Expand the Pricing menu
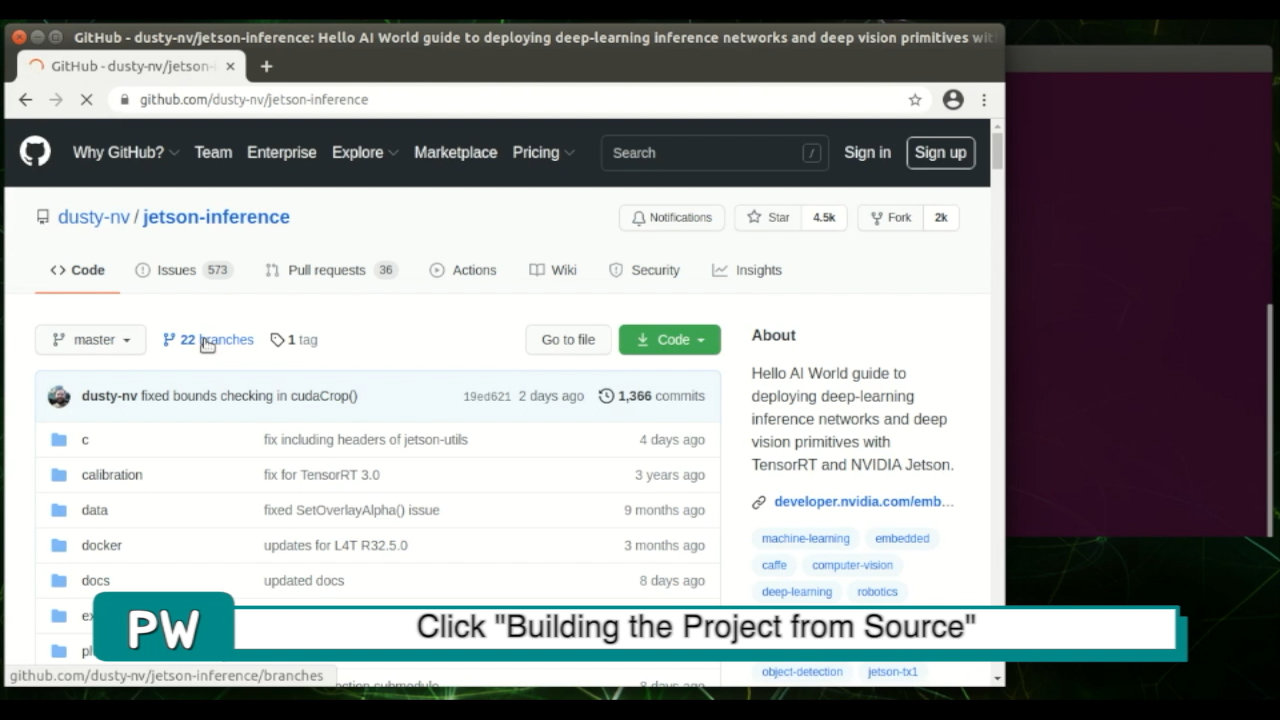Viewport: 1280px width, 720px height. coord(544,152)
